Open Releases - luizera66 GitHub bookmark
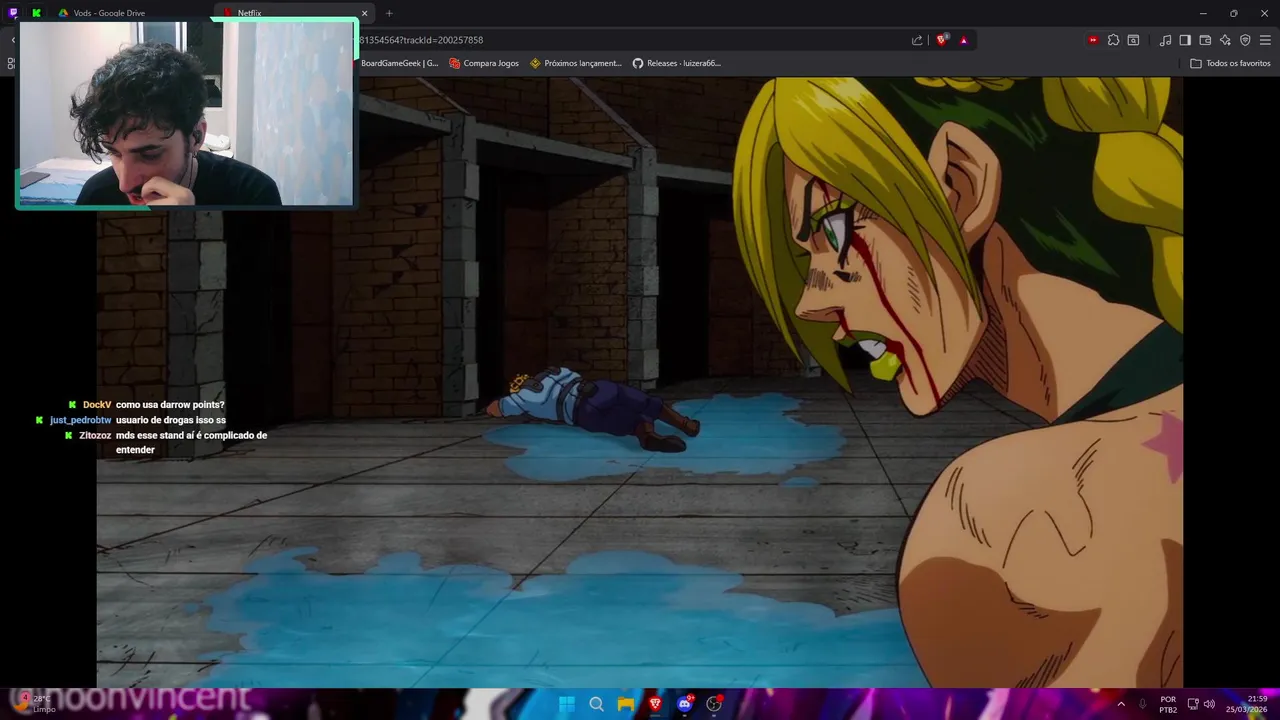The height and width of the screenshot is (720, 1280). click(x=677, y=63)
